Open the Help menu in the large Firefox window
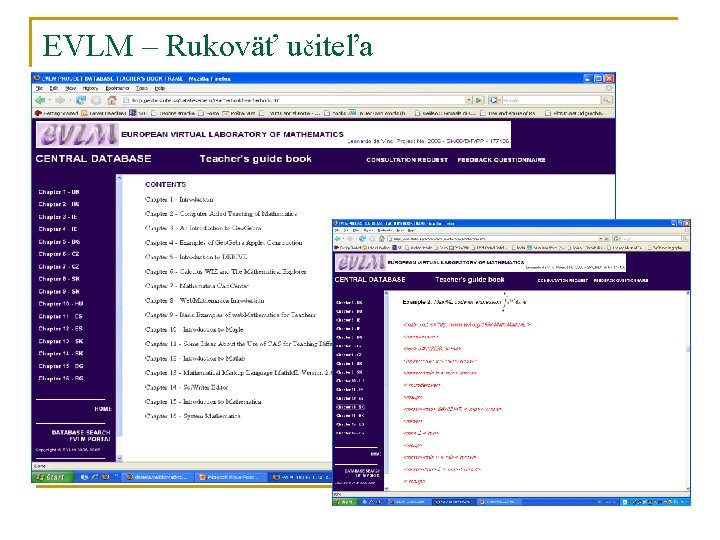 [159, 88]
